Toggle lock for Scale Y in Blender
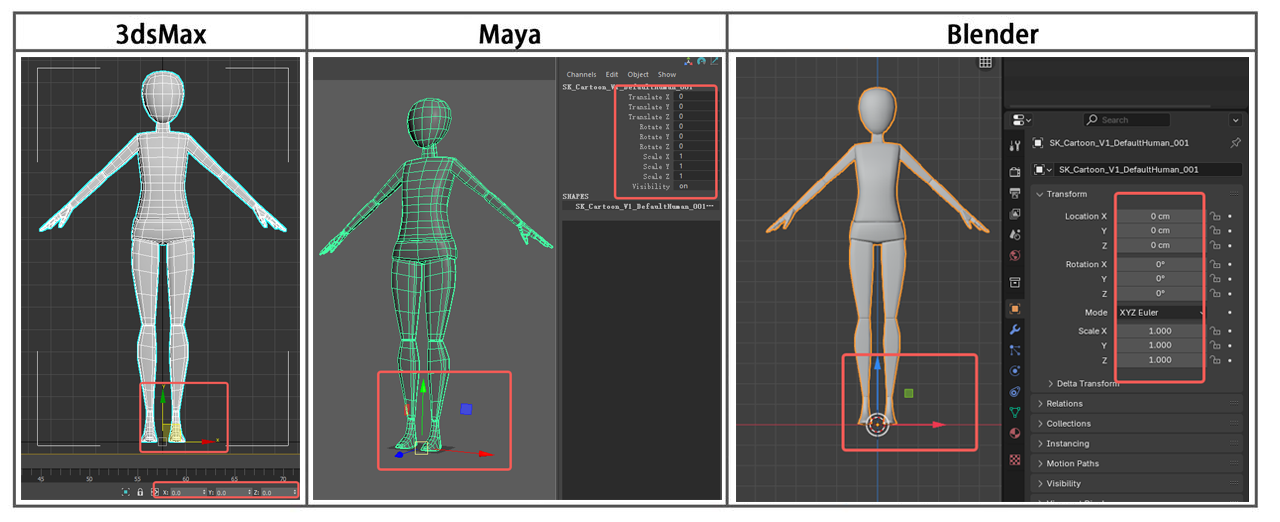Screen dimensions: 1280x522 1215,345
